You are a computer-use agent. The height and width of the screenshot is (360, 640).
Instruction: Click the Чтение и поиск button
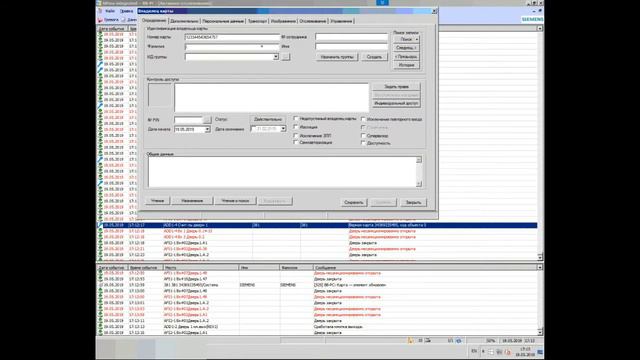pos(235,201)
